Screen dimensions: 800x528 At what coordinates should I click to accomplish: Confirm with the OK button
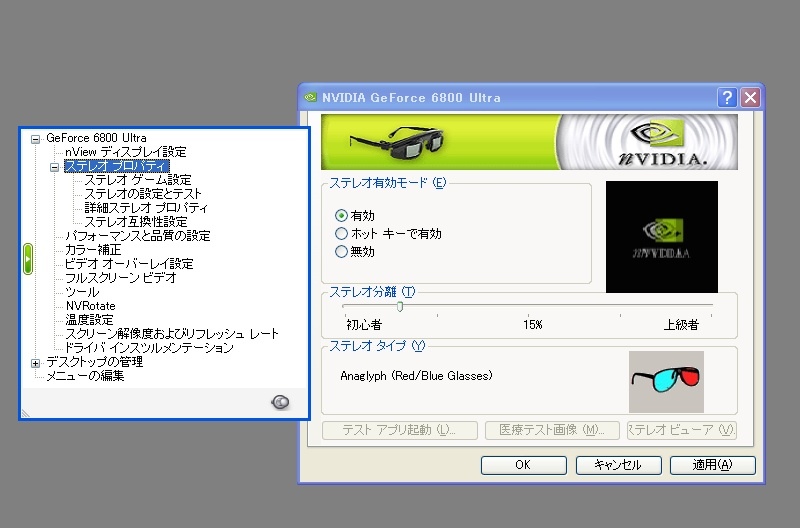coord(523,465)
